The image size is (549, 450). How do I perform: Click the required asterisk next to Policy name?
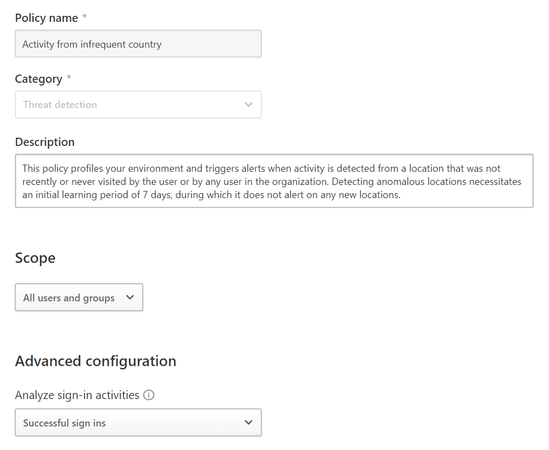coord(84,16)
